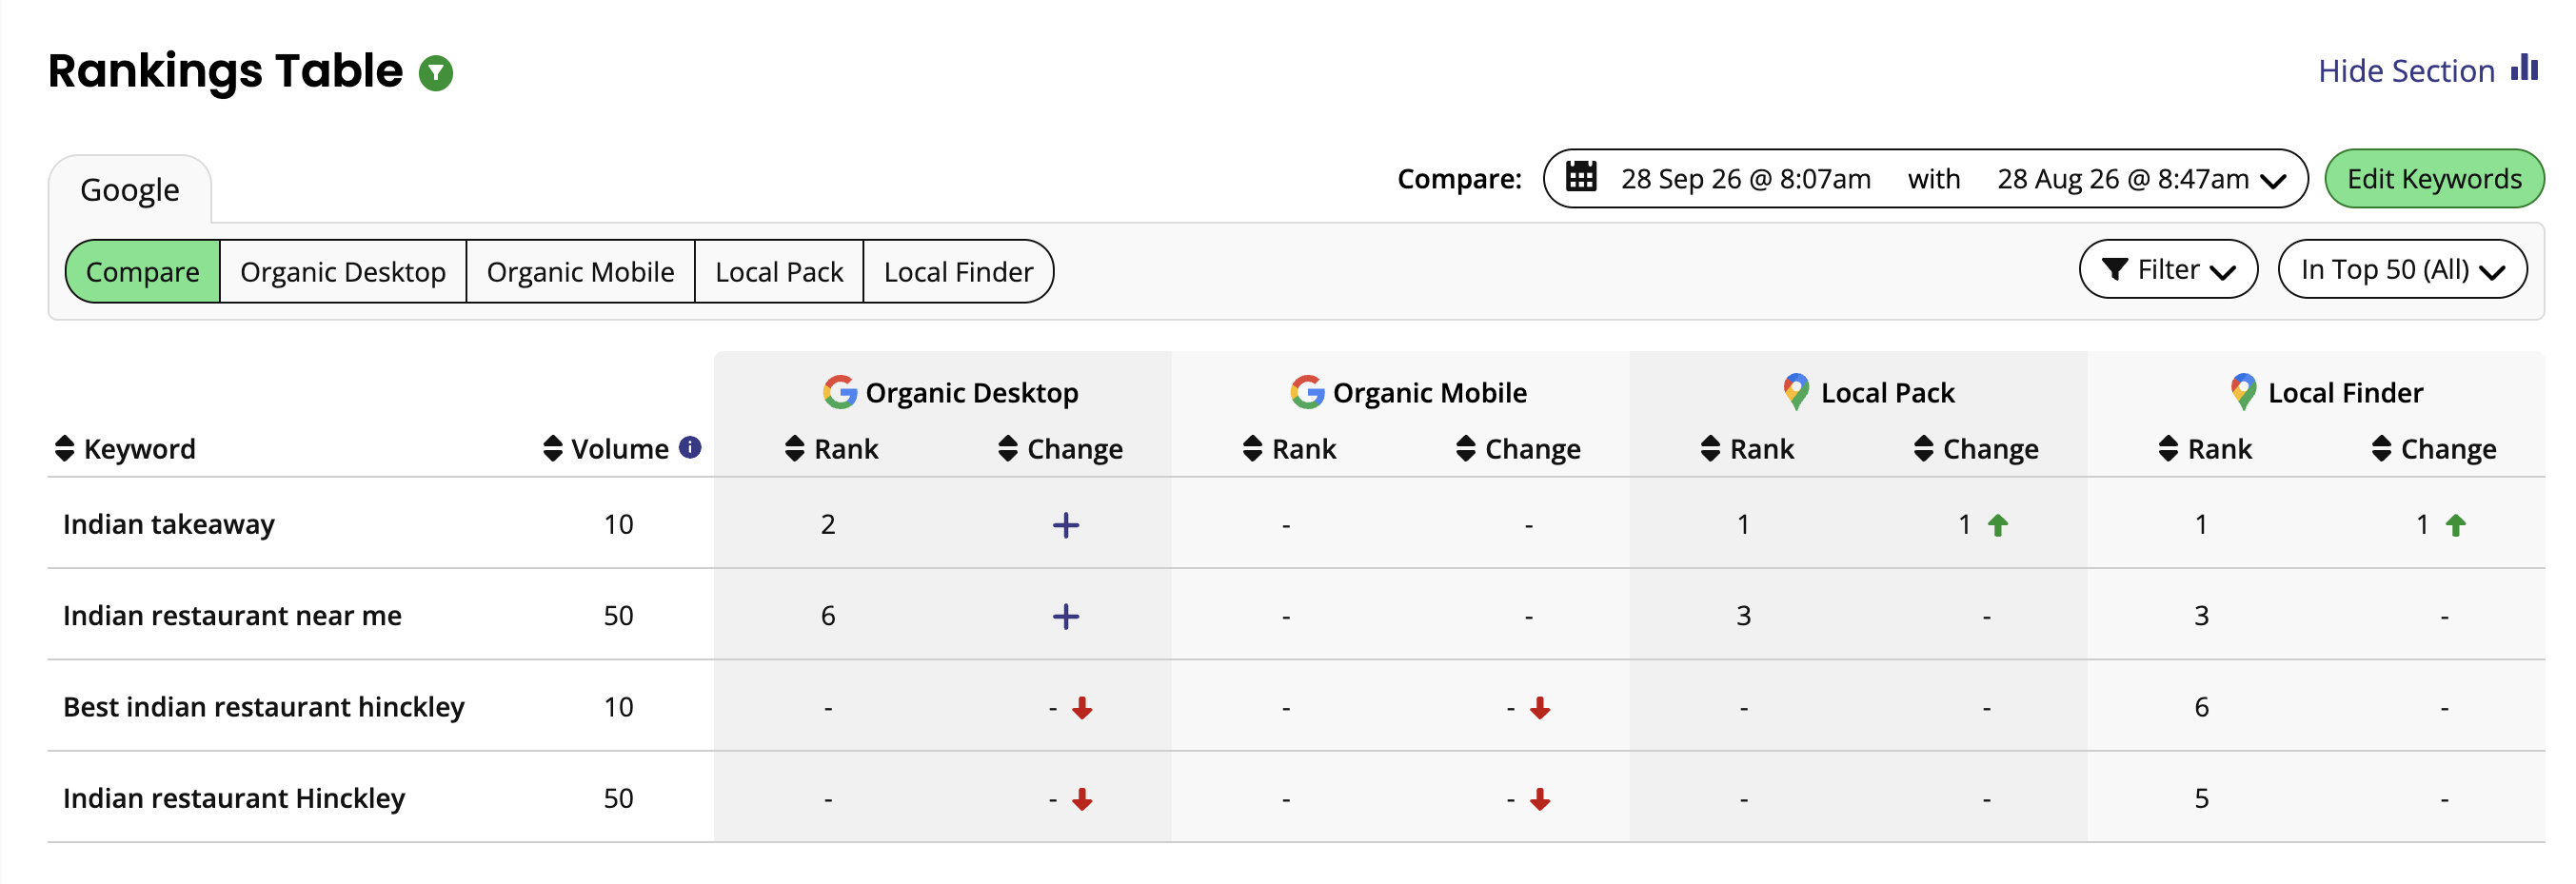Click Organic Desktop rank 6 for Indian restaurant near me
This screenshot has height=884, width=2576.
828,615
